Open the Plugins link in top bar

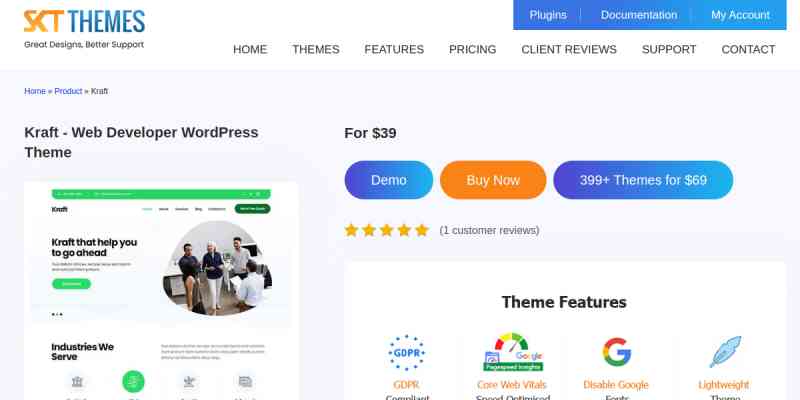[548, 15]
